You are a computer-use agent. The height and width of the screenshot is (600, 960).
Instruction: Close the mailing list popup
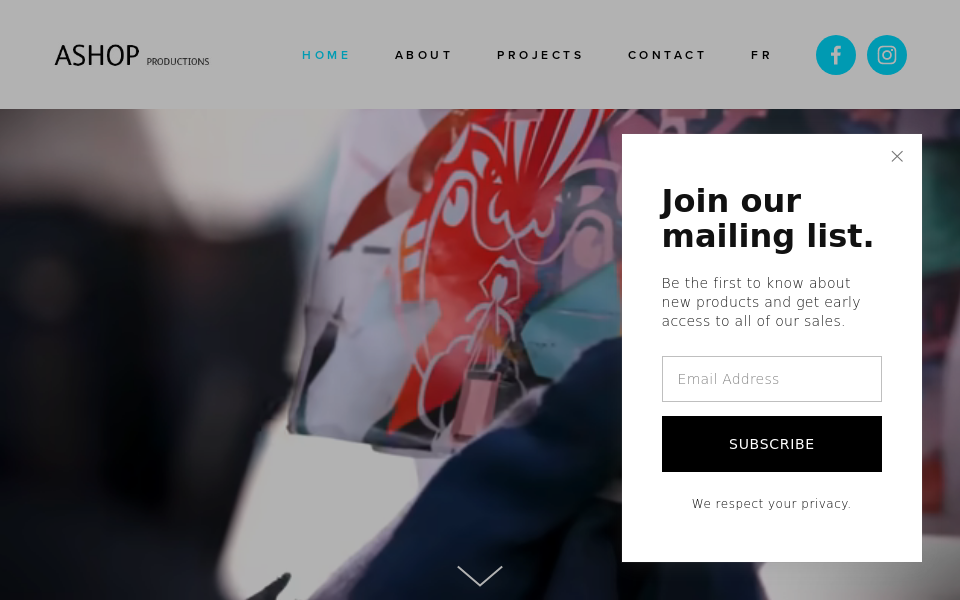click(897, 157)
